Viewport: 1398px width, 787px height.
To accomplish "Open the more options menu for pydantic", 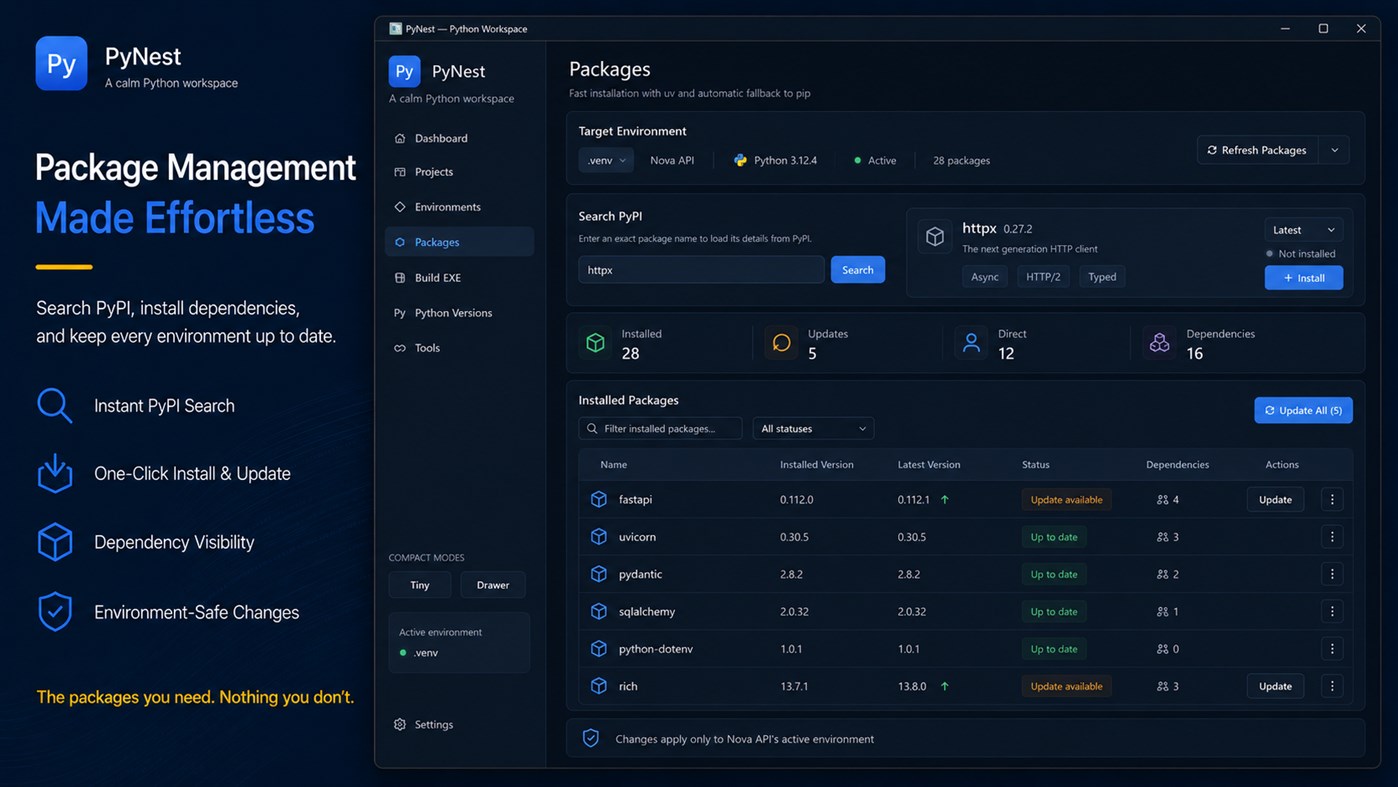I will point(1332,574).
